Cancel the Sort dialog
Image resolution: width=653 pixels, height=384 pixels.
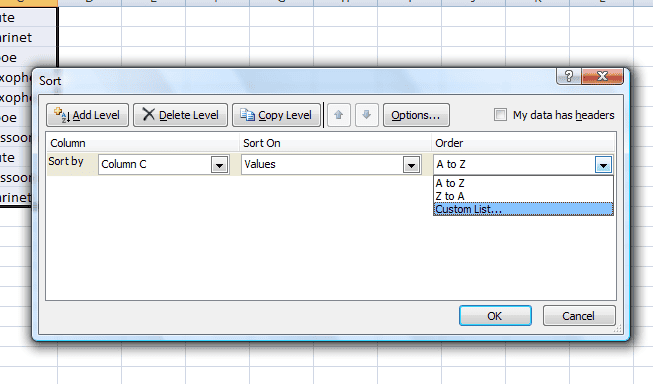(x=579, y=316)
